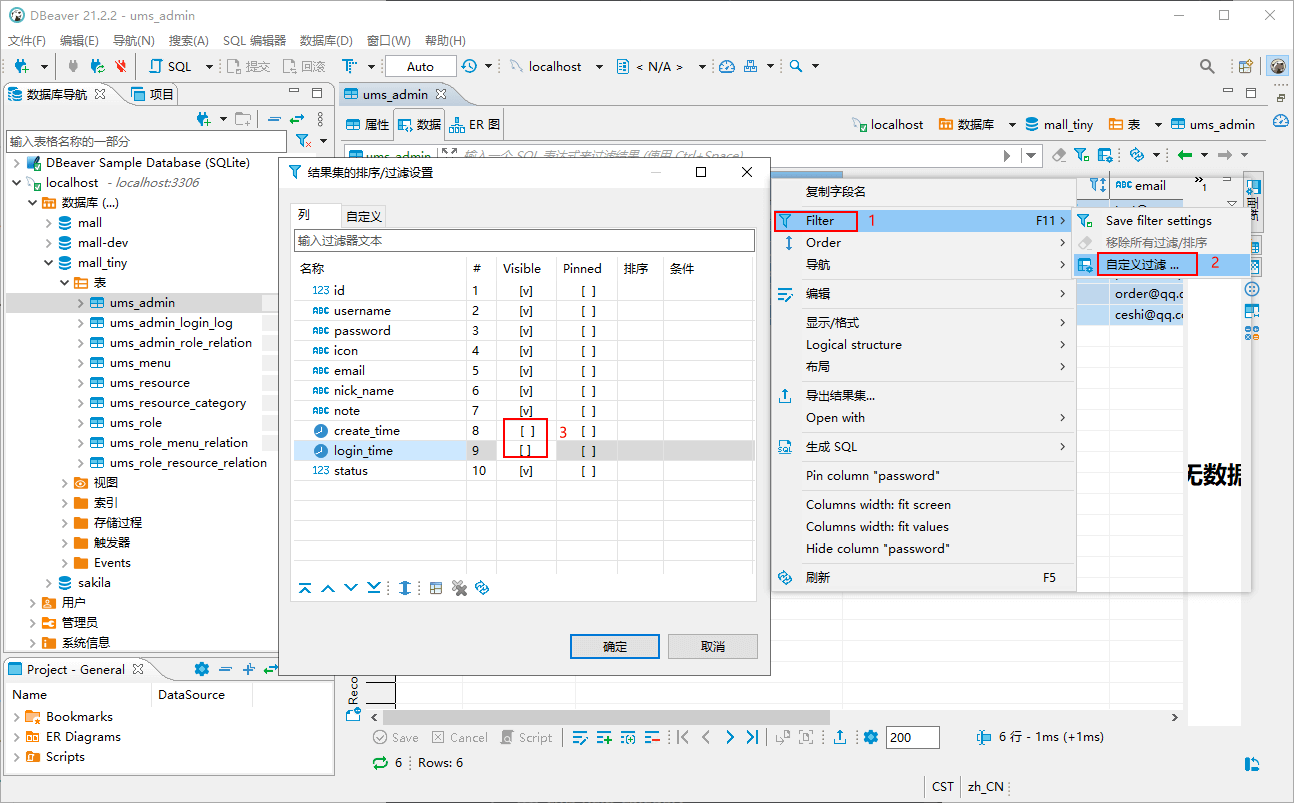Toggle Visible checkbox for password column
This screenshot has width=1294, height=803.
coord(526,330)
